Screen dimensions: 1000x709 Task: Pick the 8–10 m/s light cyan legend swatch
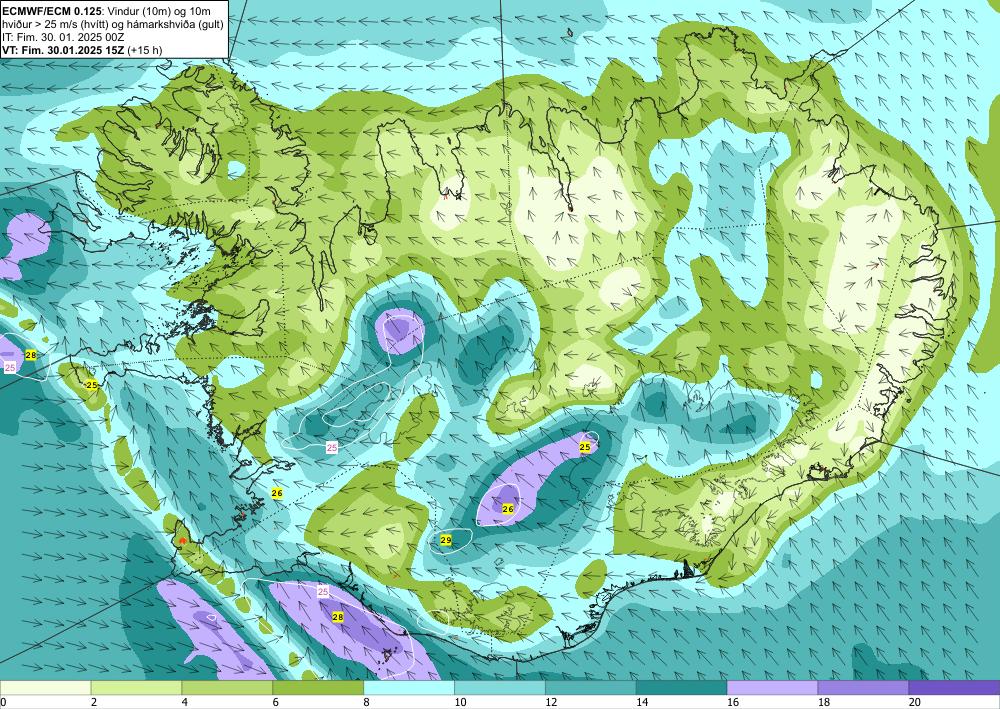tap(409, 687)
